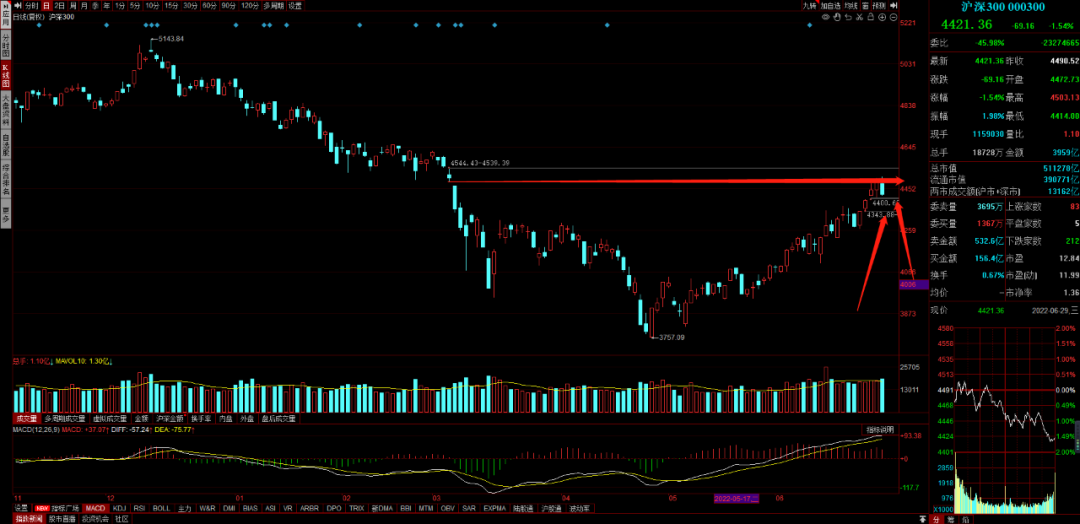
Task: Switch indicator to TRIX
Action: [355, 508]
